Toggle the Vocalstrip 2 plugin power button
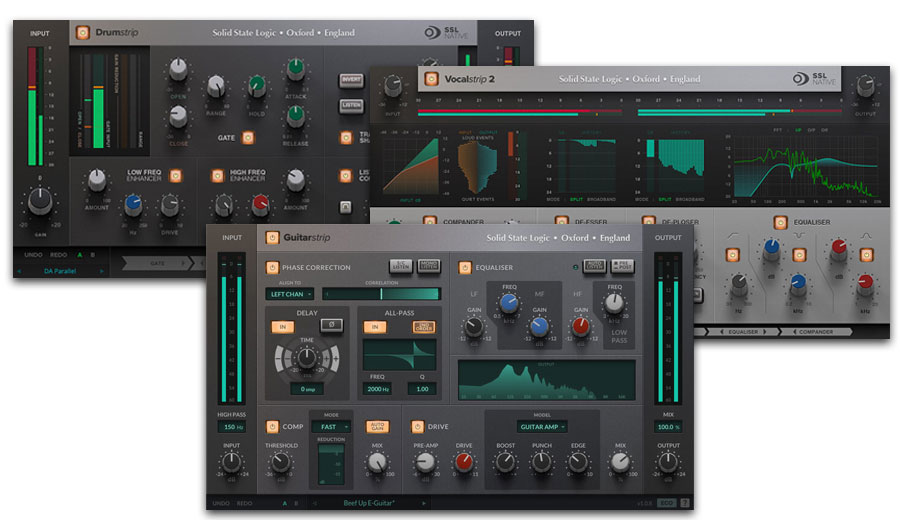 [432, 79]
